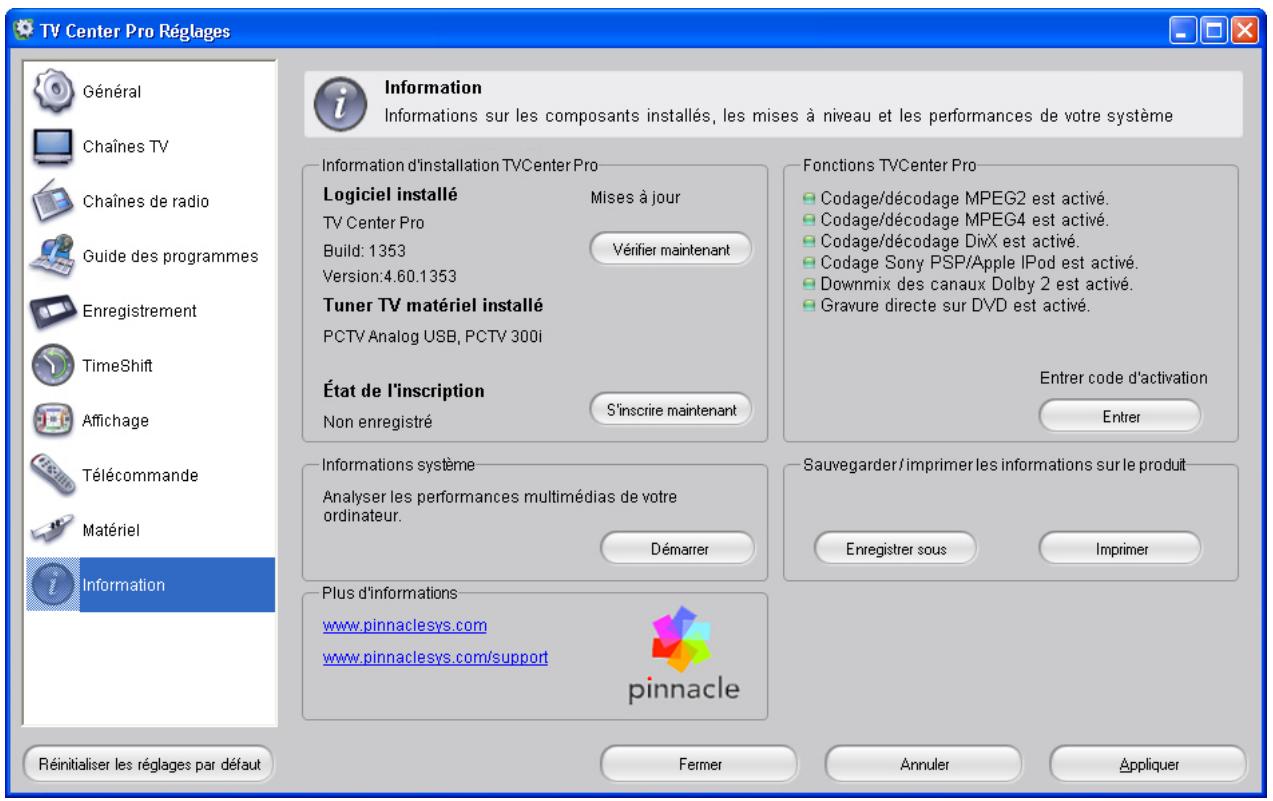Click the Build: 1353 text

(364, 249)
